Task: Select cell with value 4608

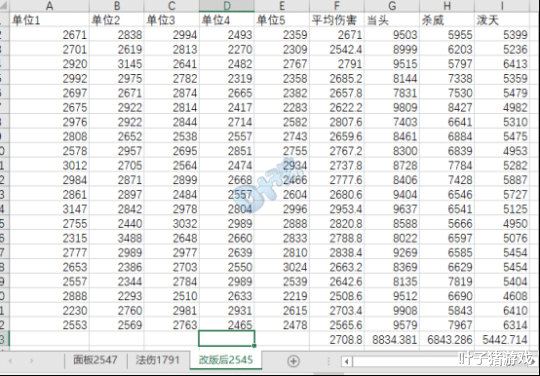Action: coord(502,296)
